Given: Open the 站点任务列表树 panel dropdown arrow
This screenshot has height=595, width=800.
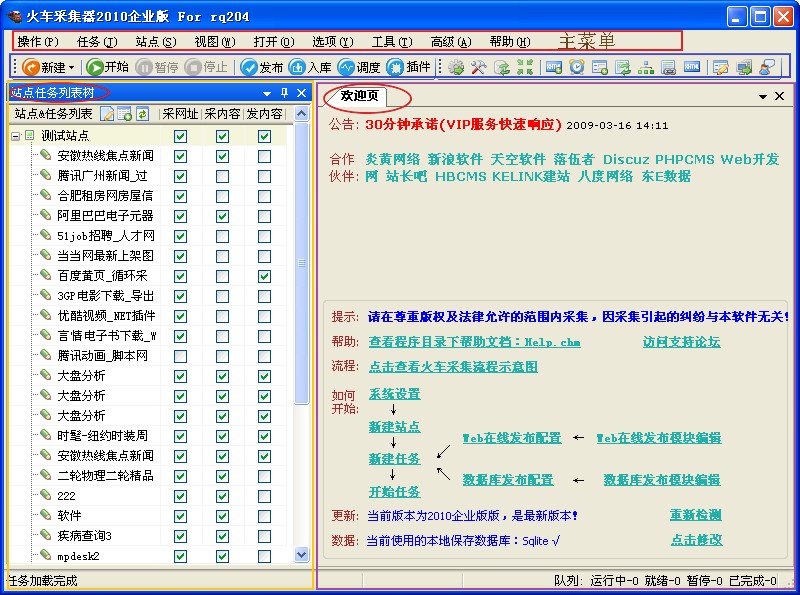Looking at the screenshot, I should point(267,93).
